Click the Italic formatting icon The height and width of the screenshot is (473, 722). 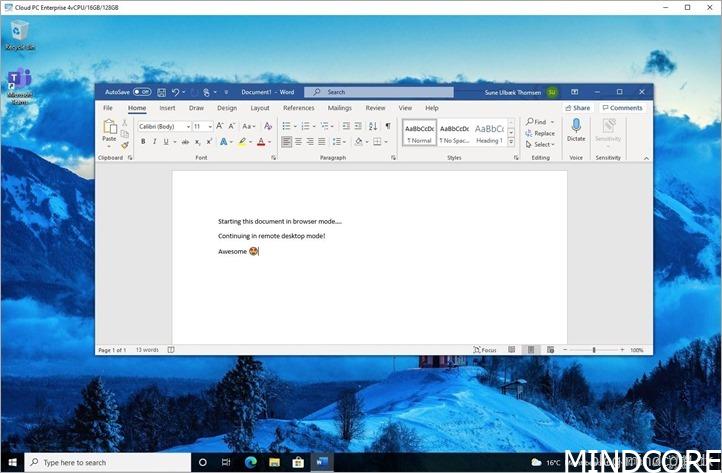[x=154, y=142]
